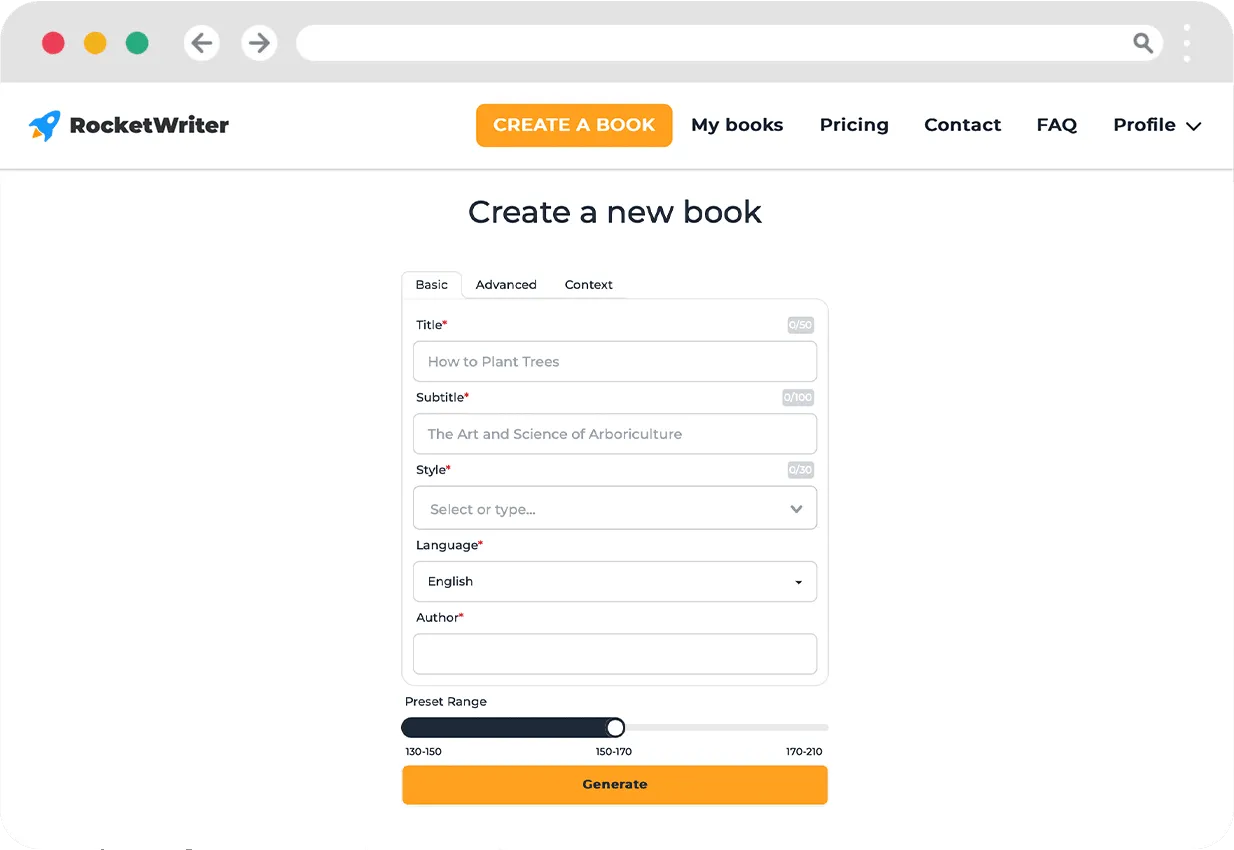Click the RocketWriter rocket logo icon
This screenshot has width=1234, height=850.
point(45,125)
